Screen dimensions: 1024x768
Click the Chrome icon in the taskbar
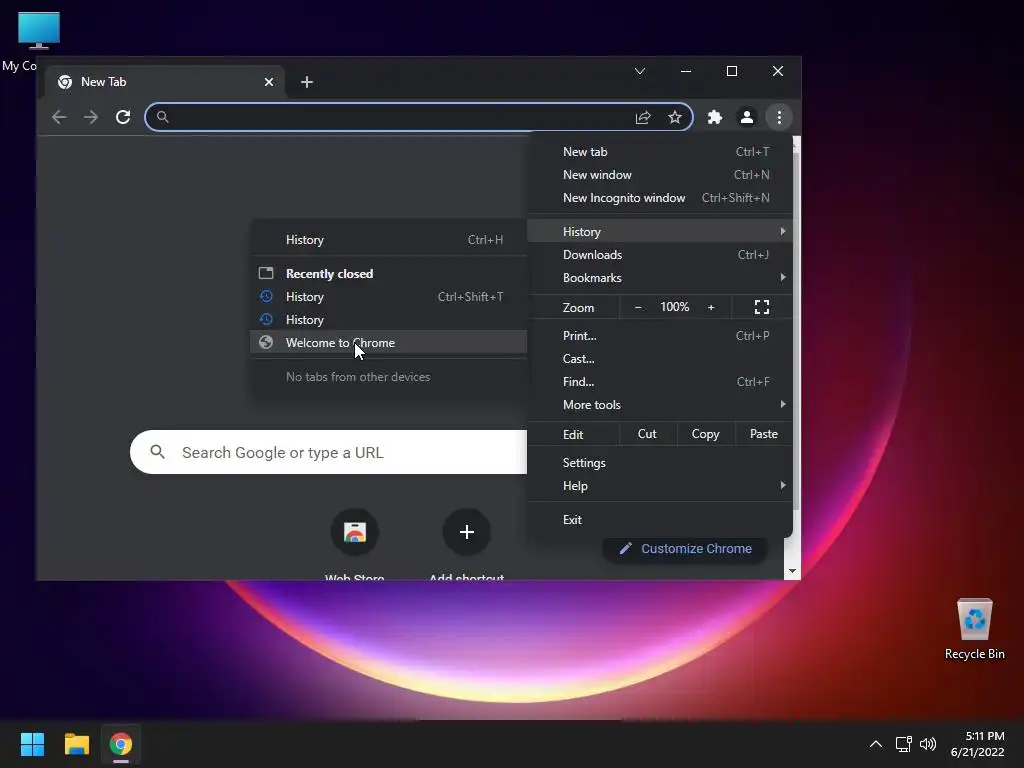(x=121, y=744)
